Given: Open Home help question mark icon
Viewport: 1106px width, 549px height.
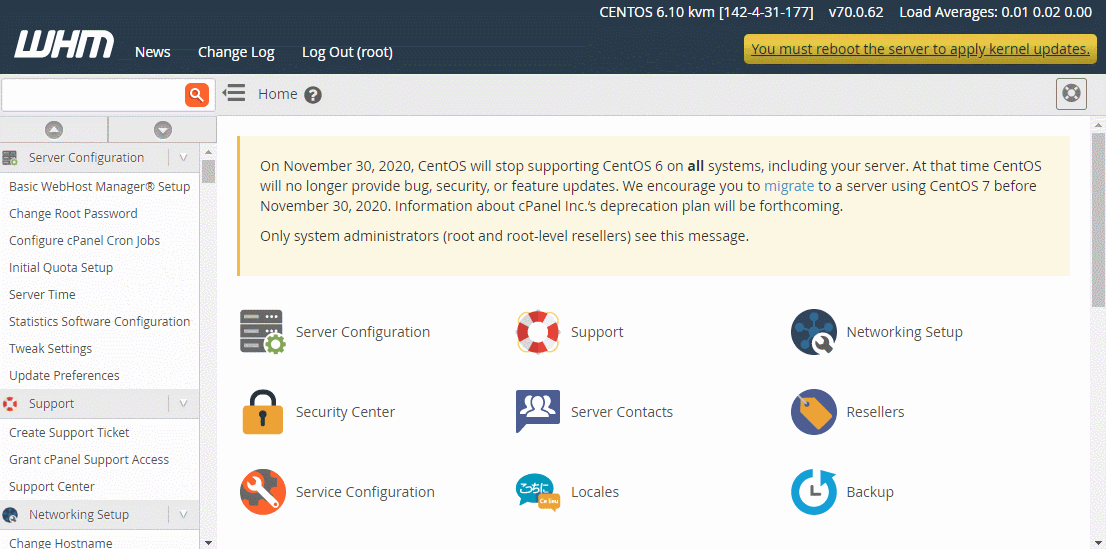Looking at the screenshot, I should [313, 95].
